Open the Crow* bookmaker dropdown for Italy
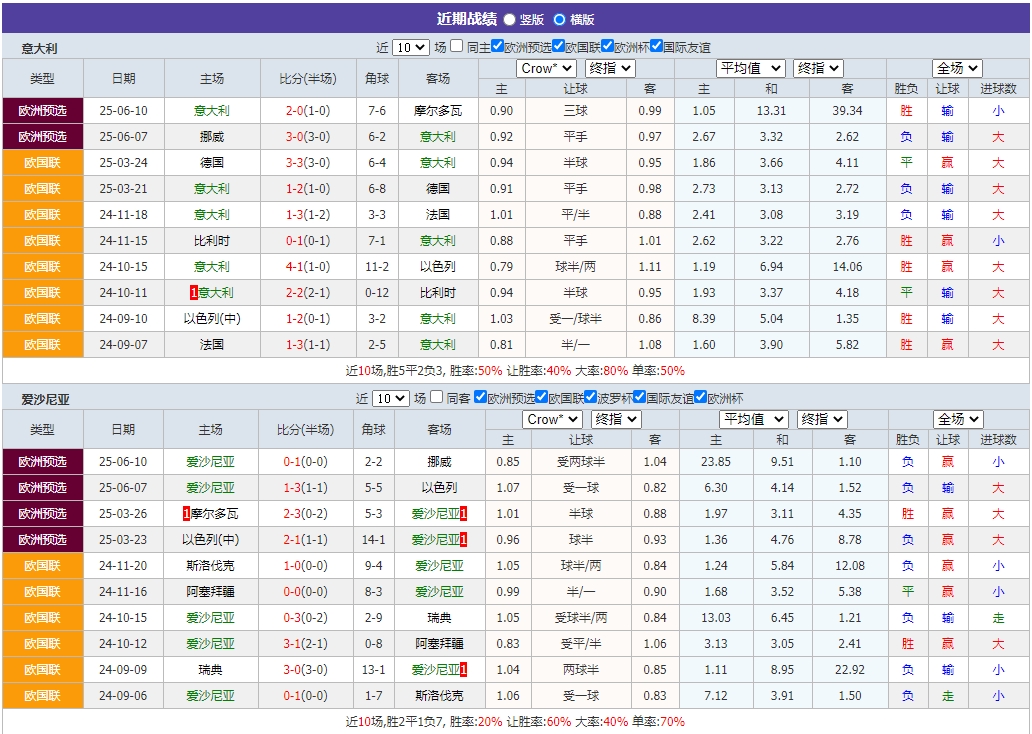The image size is (1032, 734). click(x=545, y=68)
